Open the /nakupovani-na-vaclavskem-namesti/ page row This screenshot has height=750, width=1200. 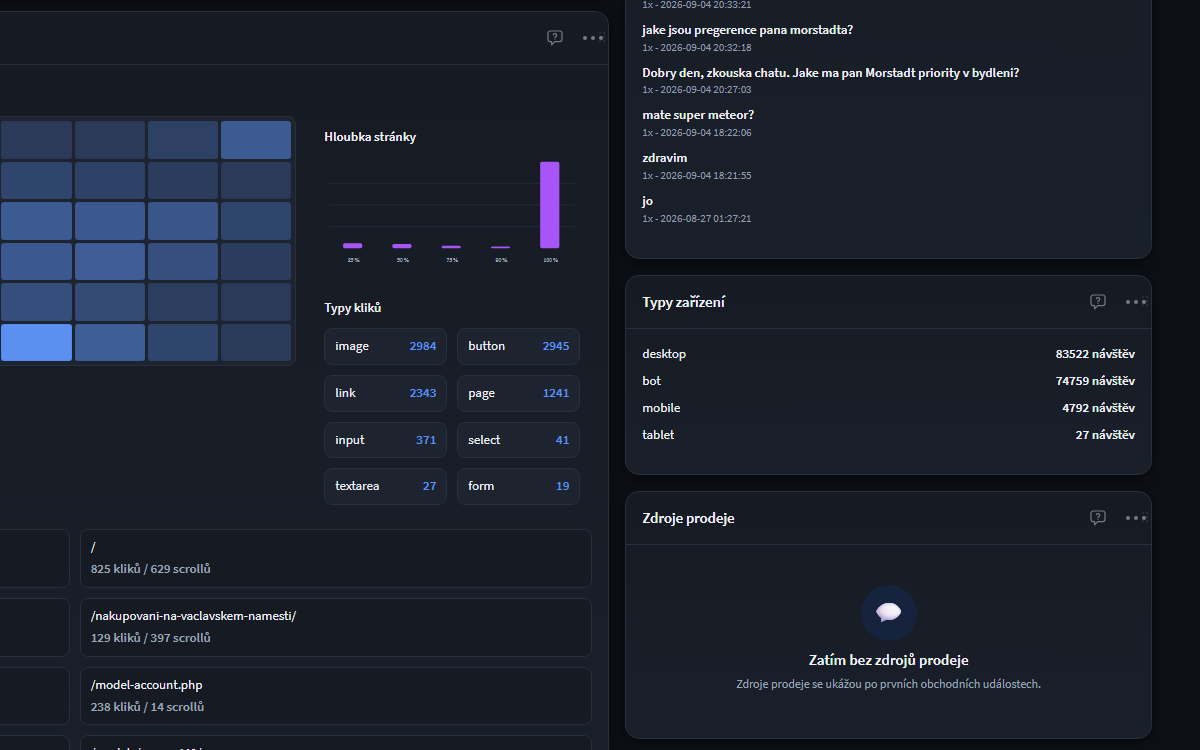(336, 627)
